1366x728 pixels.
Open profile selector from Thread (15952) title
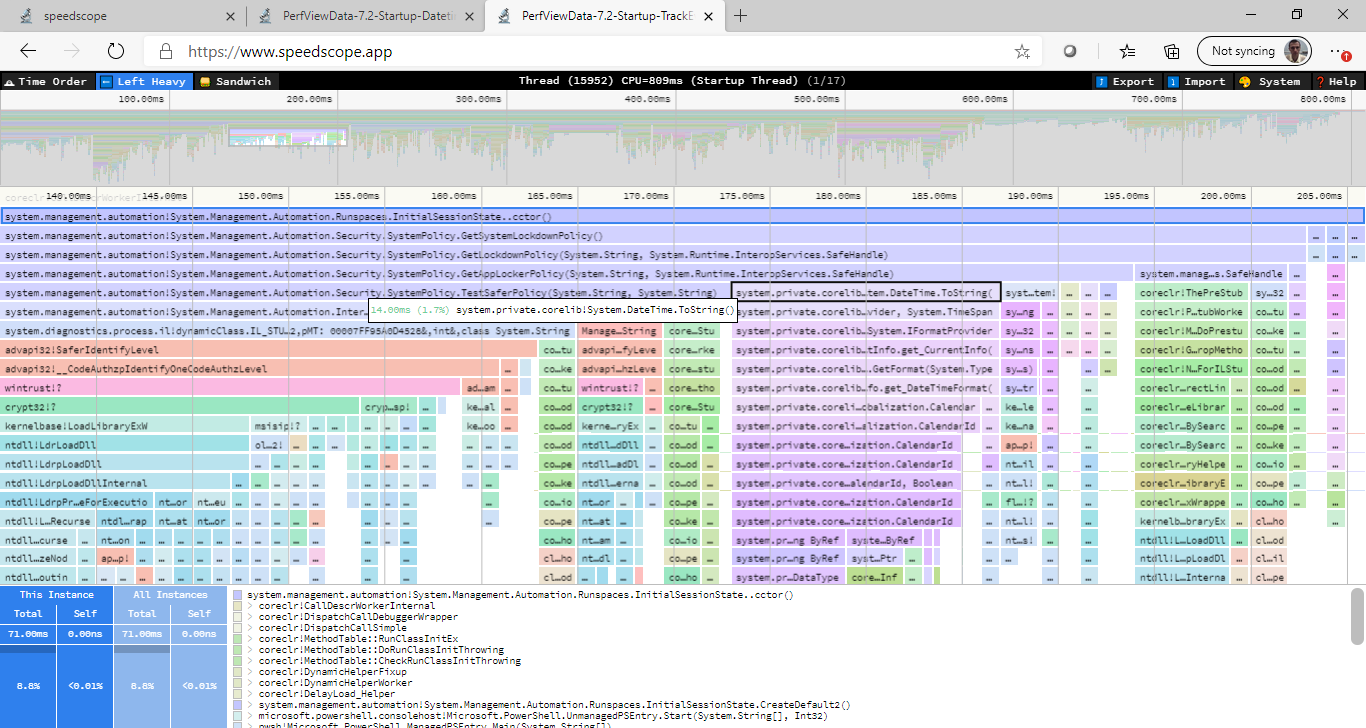pos(682,81)
